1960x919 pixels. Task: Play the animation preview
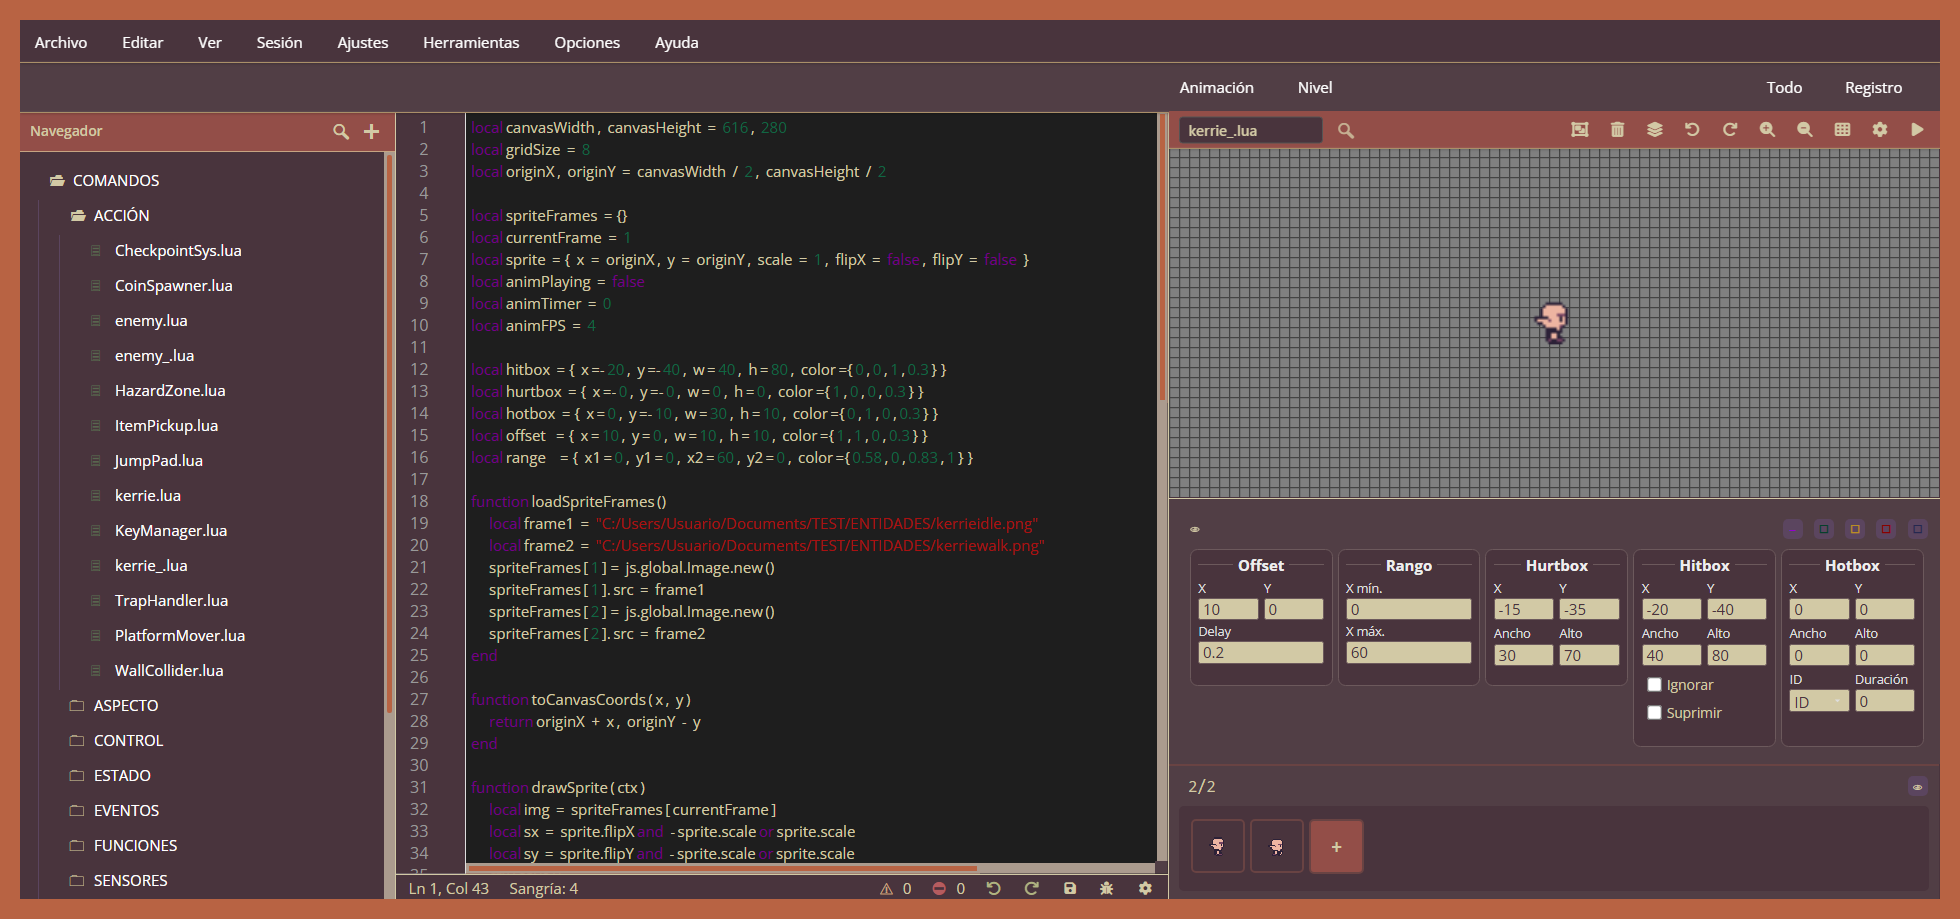tap(1917, 130)
